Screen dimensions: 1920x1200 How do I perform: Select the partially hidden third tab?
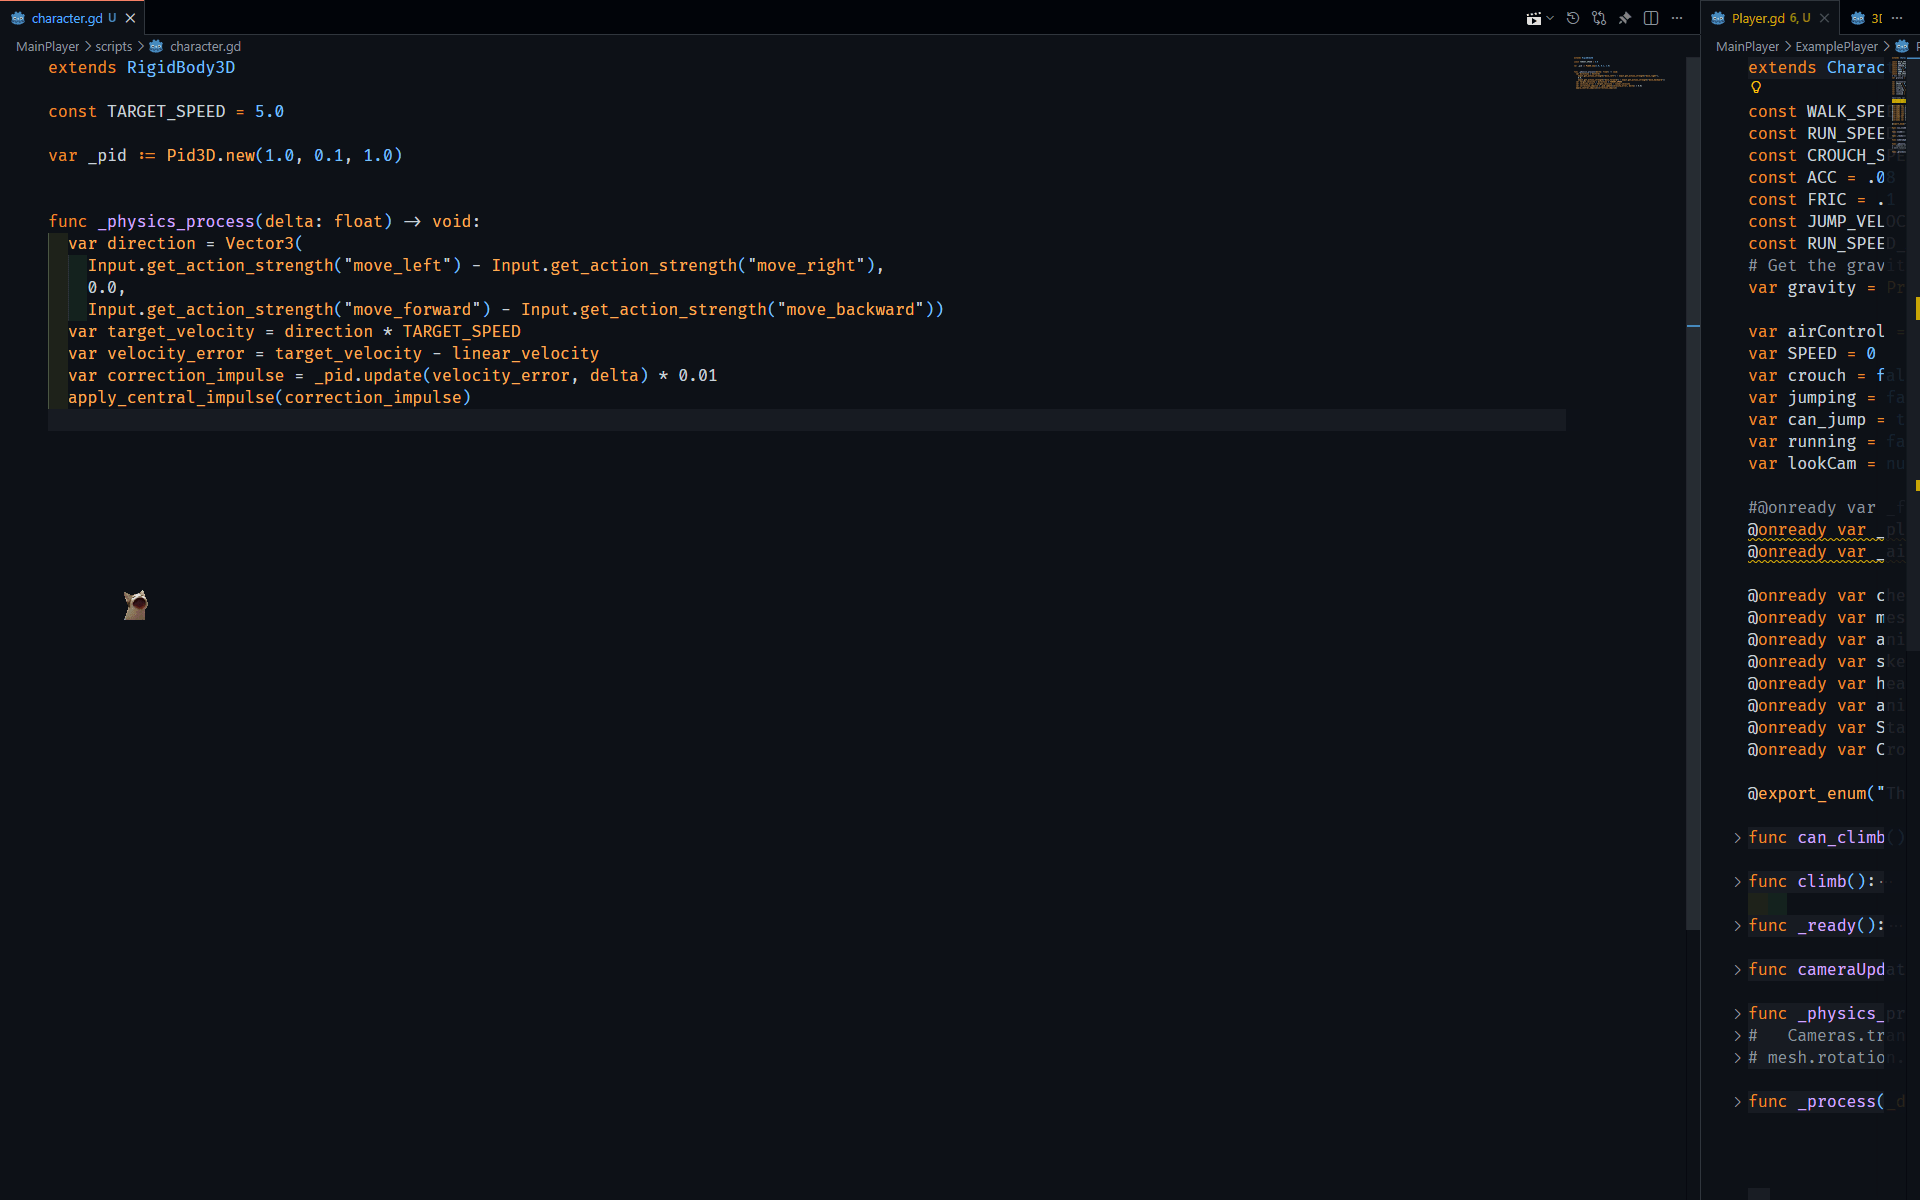(1866, 18)
